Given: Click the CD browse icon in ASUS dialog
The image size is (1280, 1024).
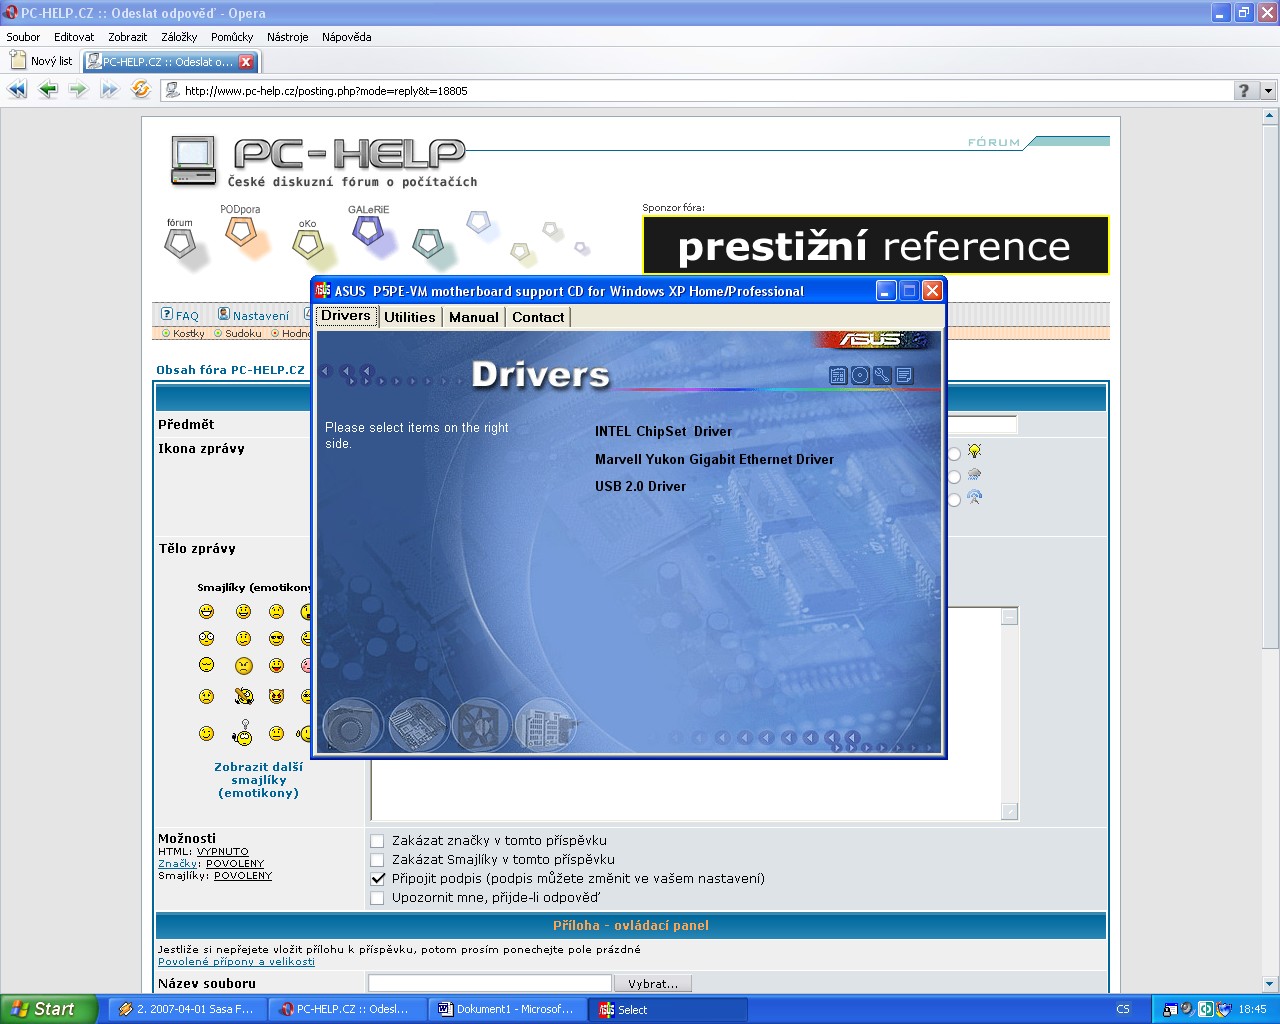Looking at the screenshot, I should pyautogui.click(x=860, y=376).
